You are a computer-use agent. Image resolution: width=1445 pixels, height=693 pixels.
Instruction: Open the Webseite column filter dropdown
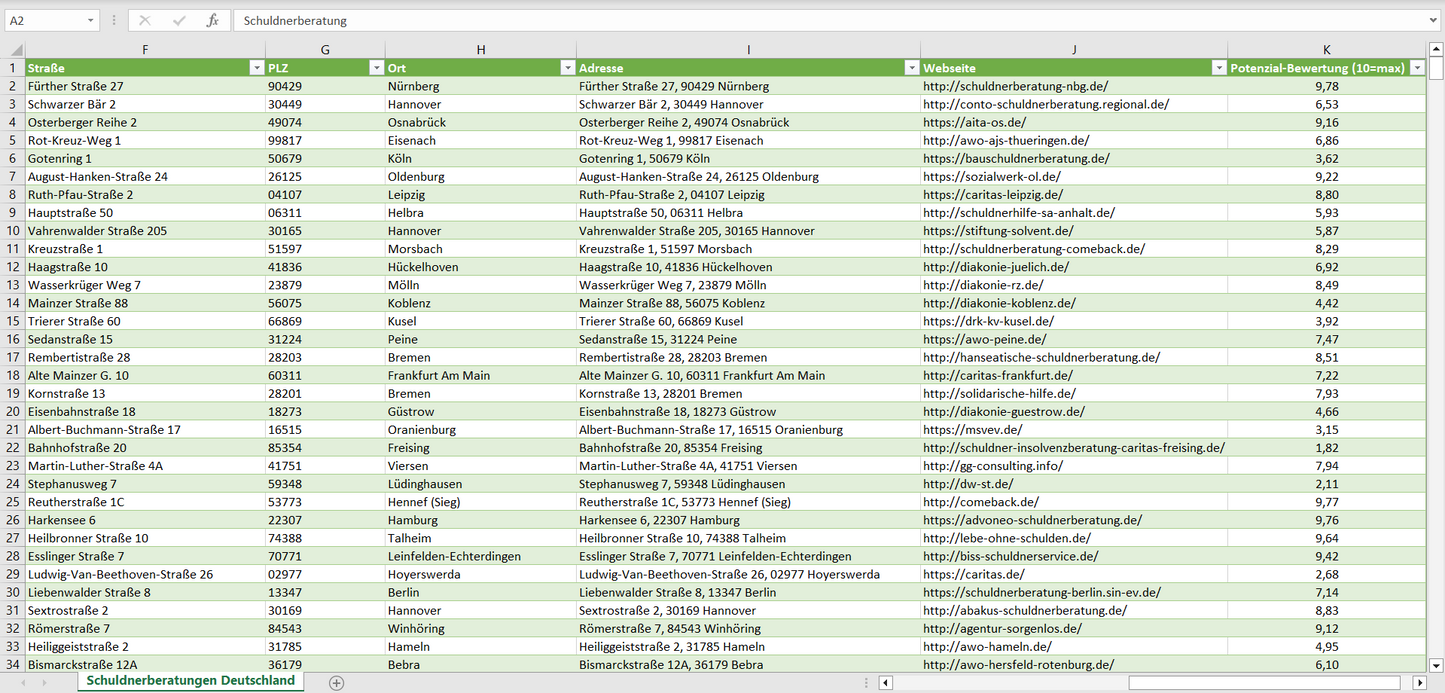tap(1218, 68)
